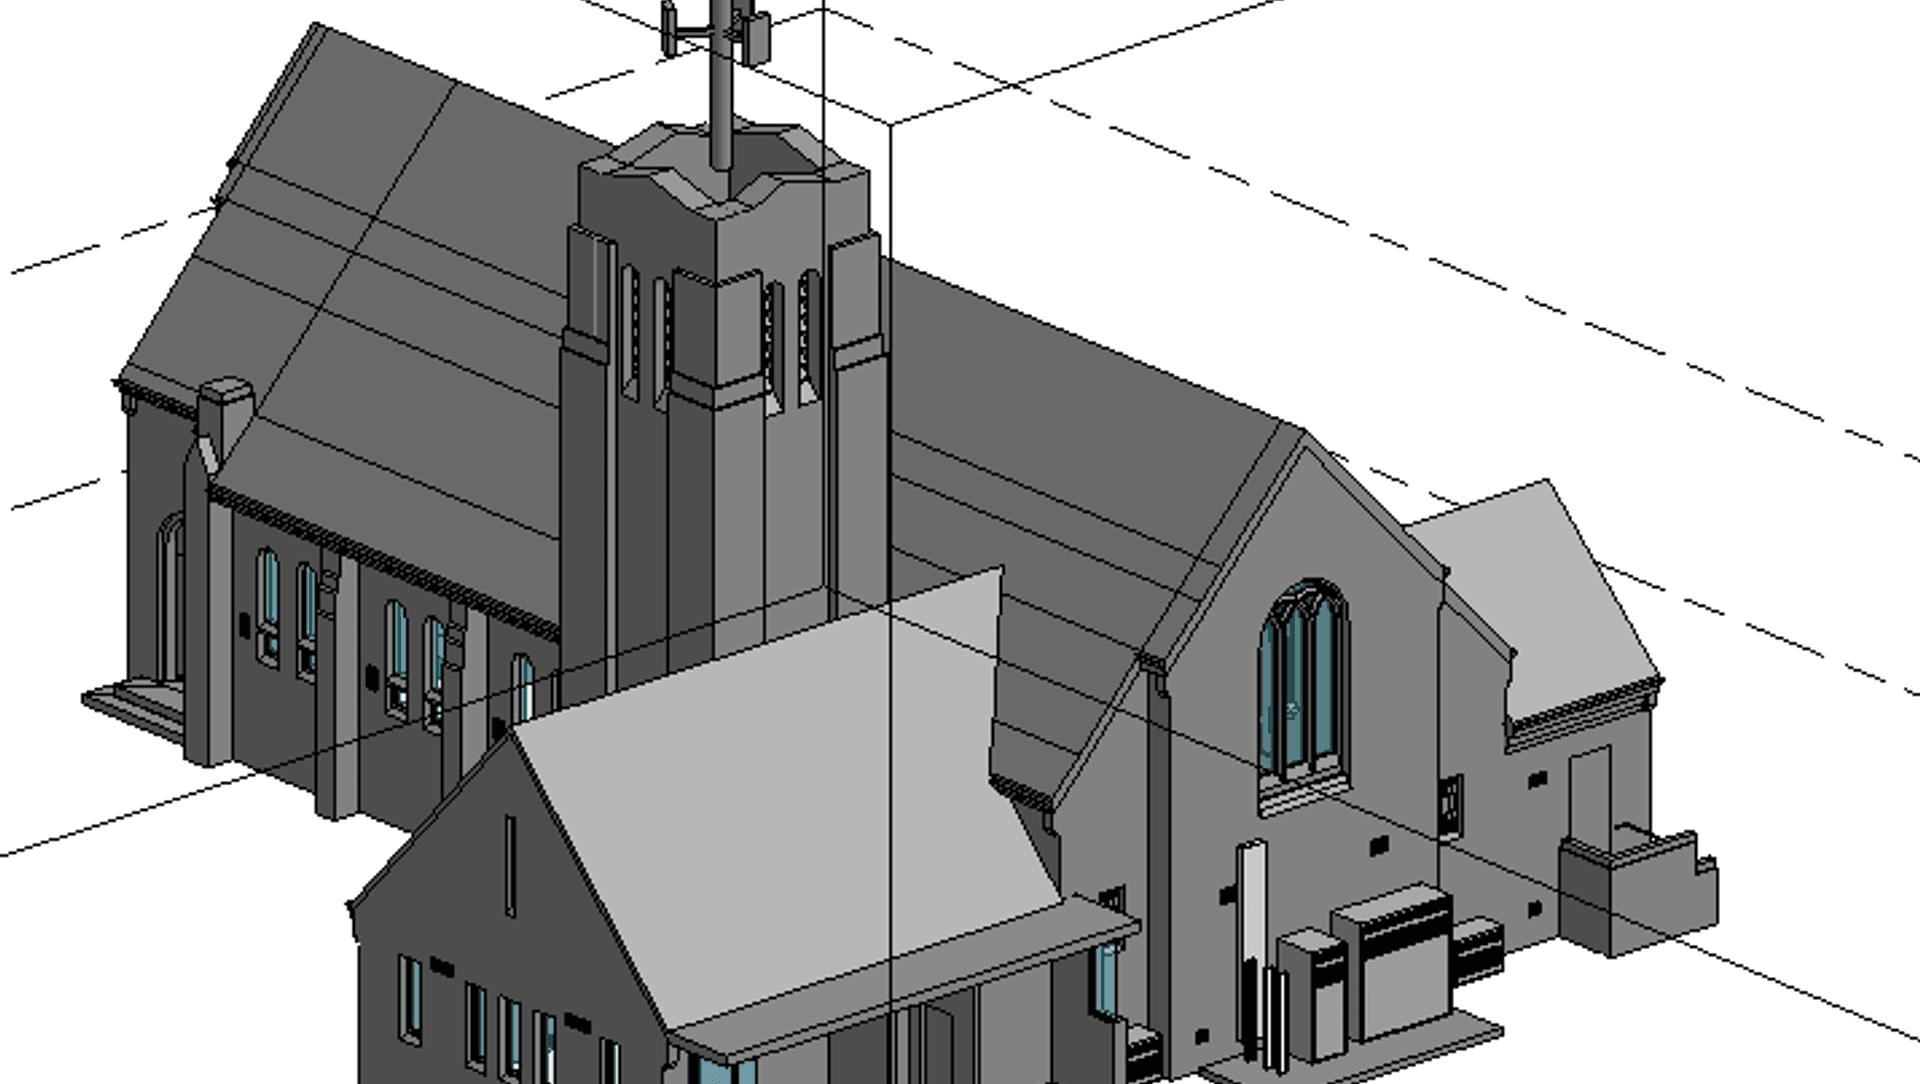Select the large arched stained-glass gable window

1302,682
